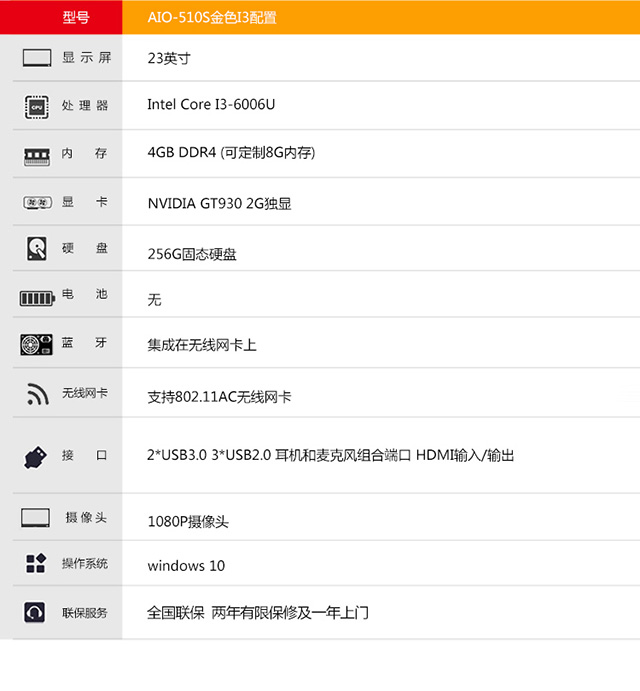This screenshot has height=691, width=640.
Task: Click the 无线网卡 label
Action: pos(85,393)
